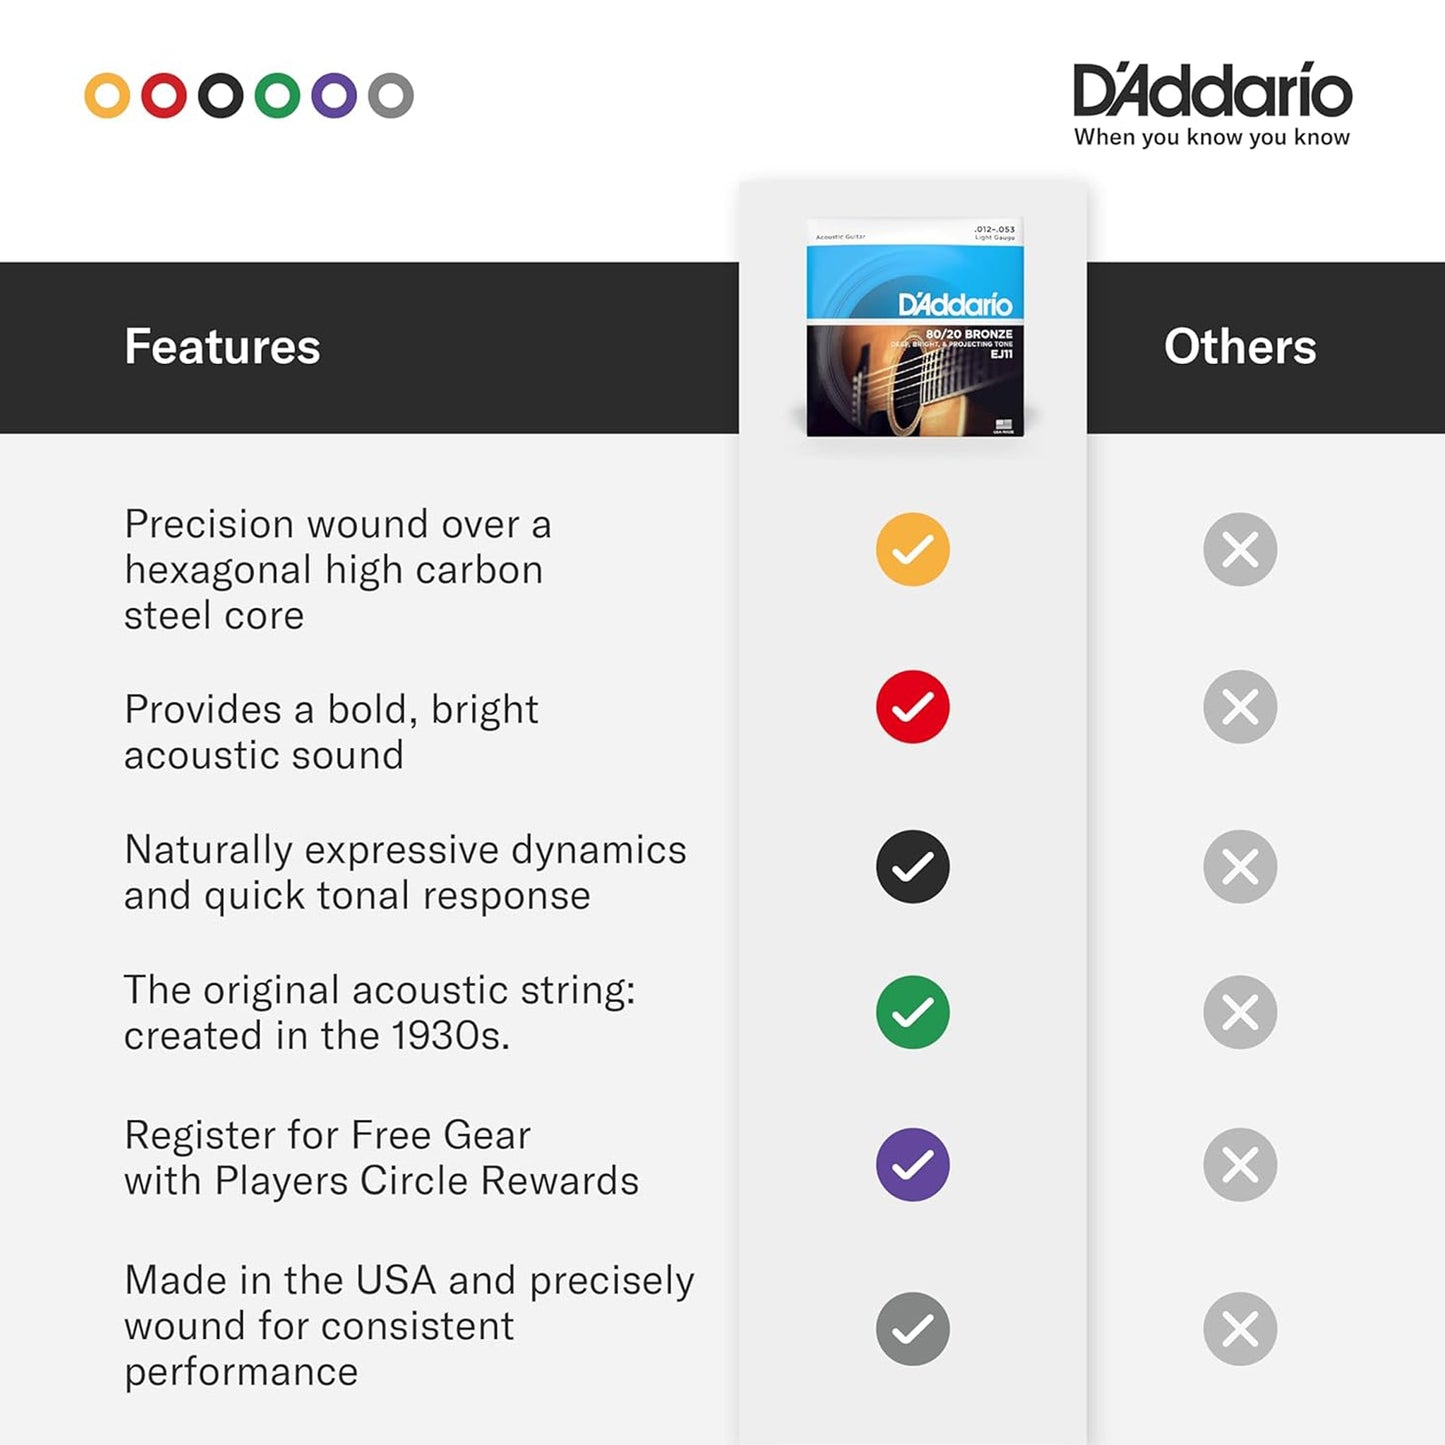1445x1445 pixels.
Task: Click the Others column header
Action: click(1240, 347)
